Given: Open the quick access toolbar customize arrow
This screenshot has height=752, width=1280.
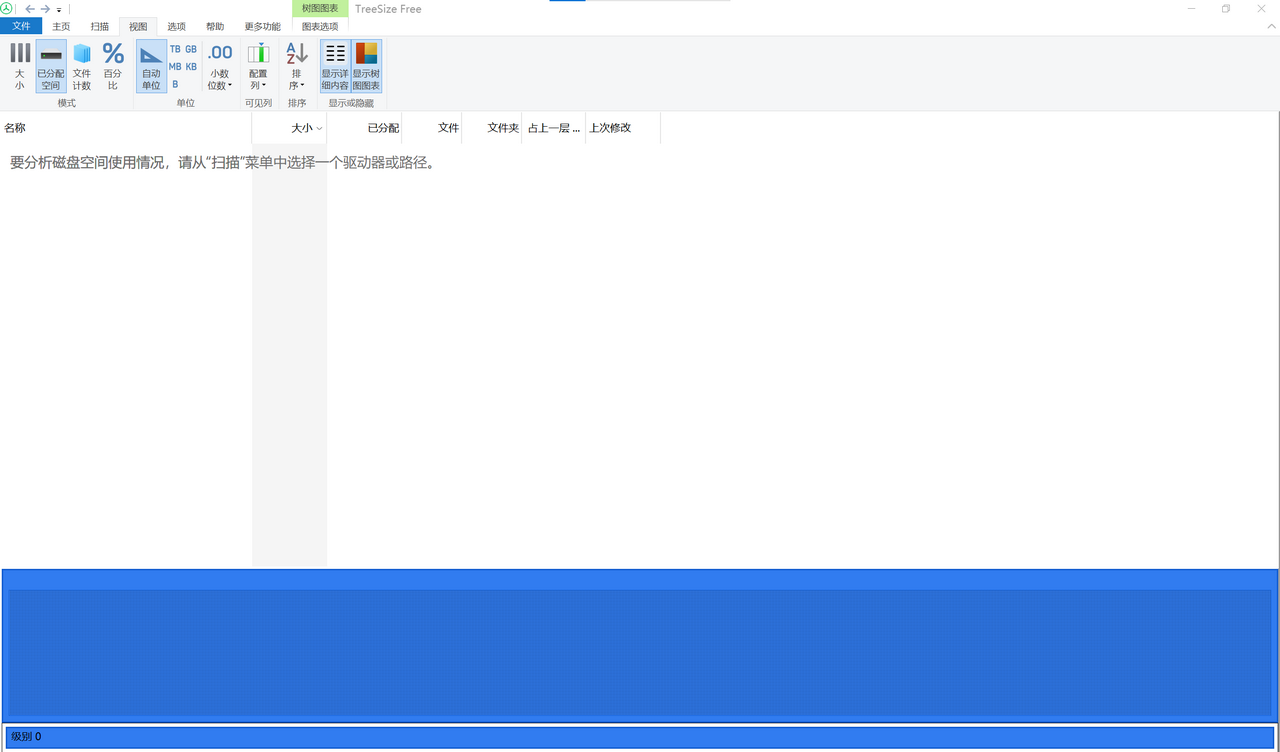Looking at the screenshot, I should click(59, 9).
